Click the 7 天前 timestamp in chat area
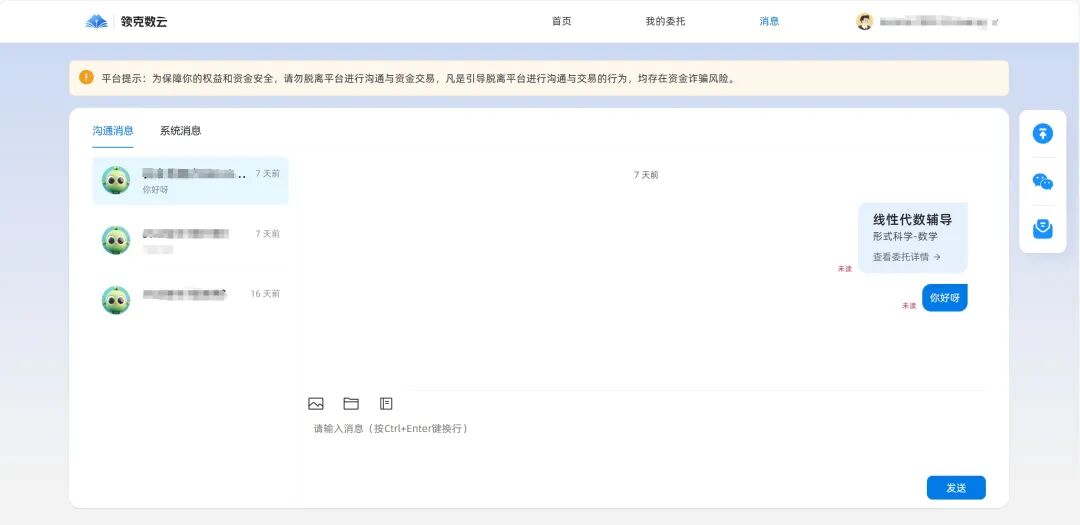1080x525 pixels. pos(646,175)
